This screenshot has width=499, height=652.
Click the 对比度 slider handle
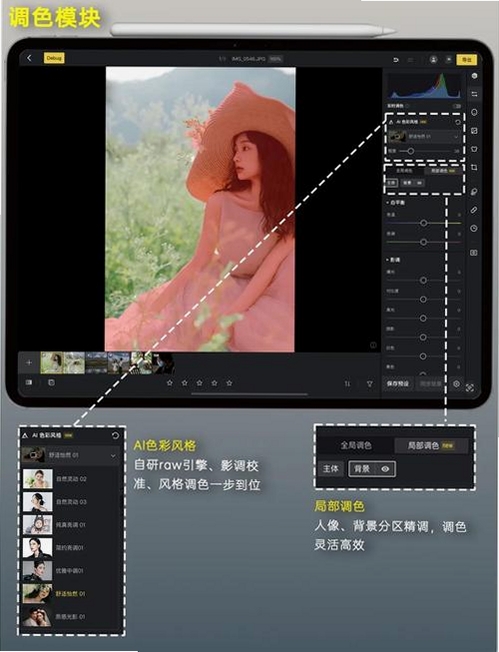pyautogui.click(x=423, y=299)
